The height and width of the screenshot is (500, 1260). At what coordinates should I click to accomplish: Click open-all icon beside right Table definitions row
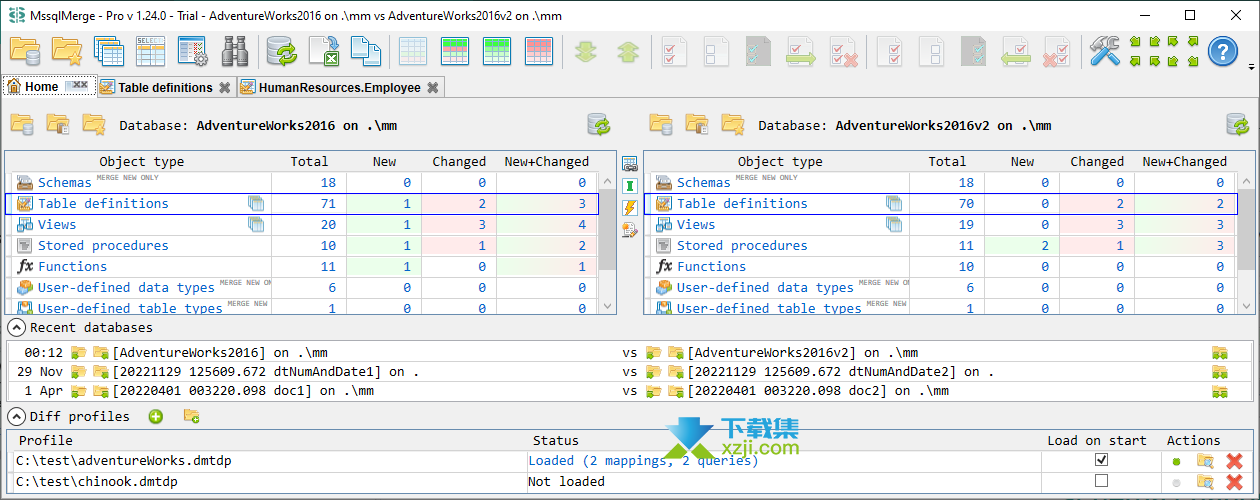click(895, 203)
